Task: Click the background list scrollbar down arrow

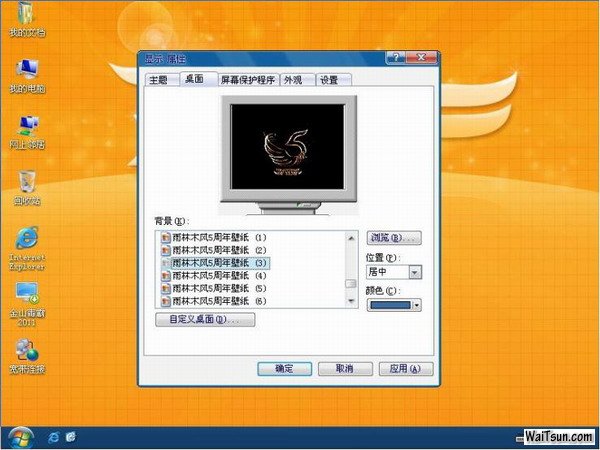Action: coord(350,300)
